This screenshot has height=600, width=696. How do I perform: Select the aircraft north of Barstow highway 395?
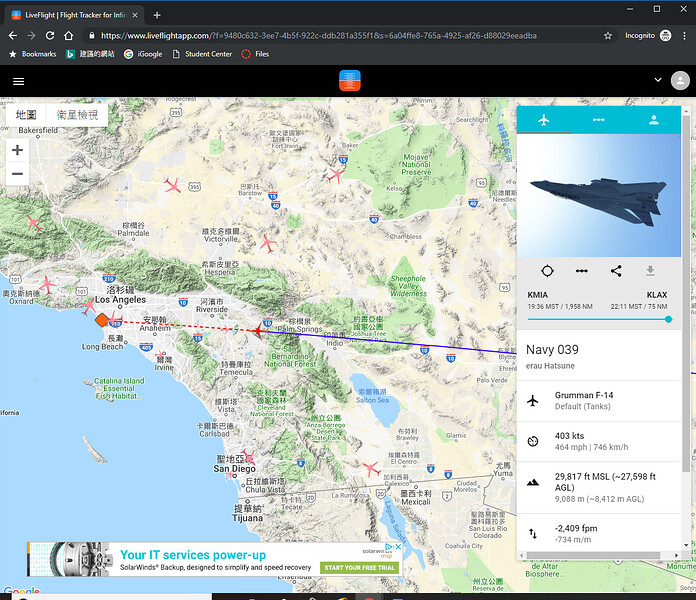coord(172,185)
